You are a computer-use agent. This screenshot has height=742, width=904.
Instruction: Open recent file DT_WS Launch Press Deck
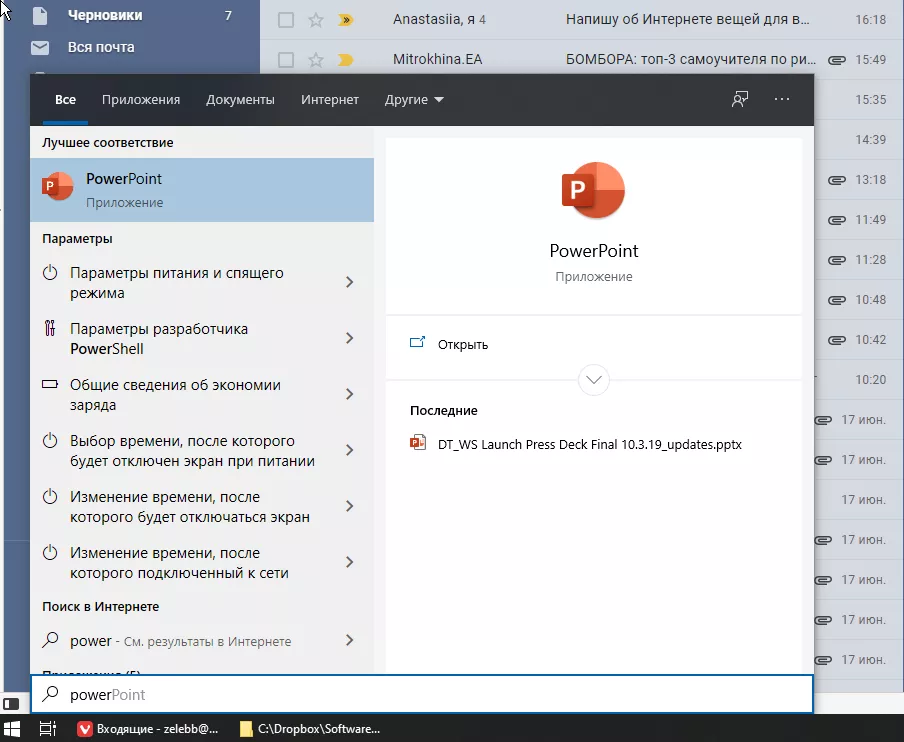(x=590, y=445)
